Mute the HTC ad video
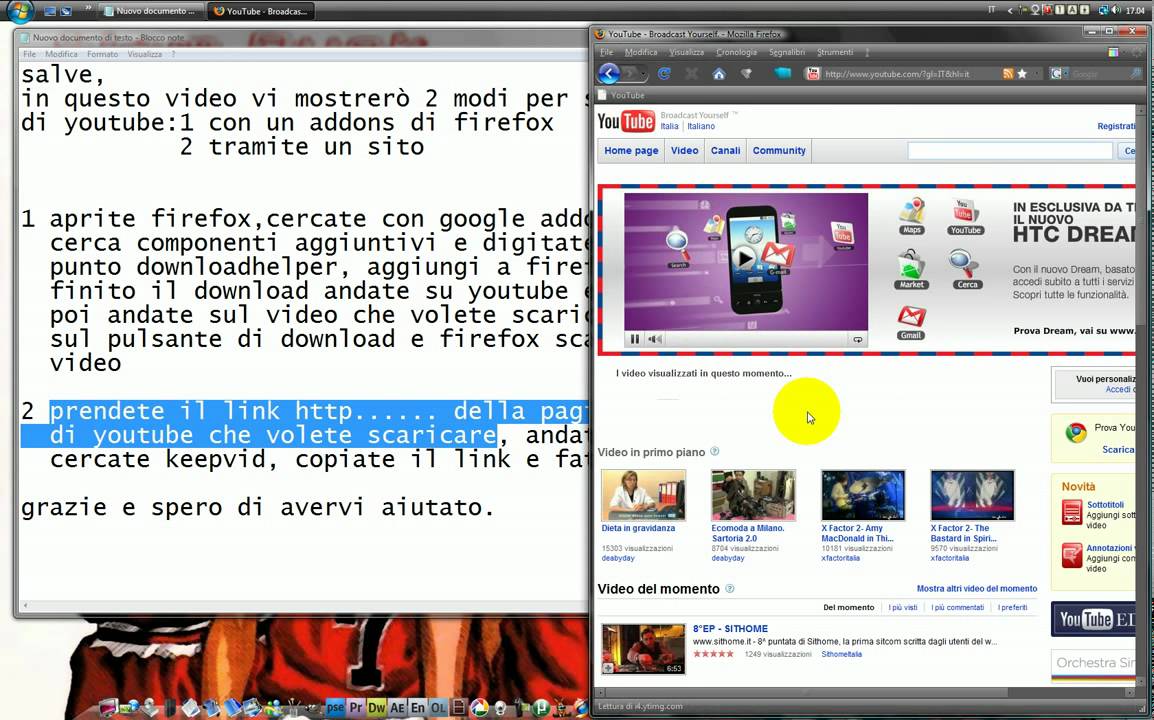Screen dimensions: 1154x720 [654, 339]
